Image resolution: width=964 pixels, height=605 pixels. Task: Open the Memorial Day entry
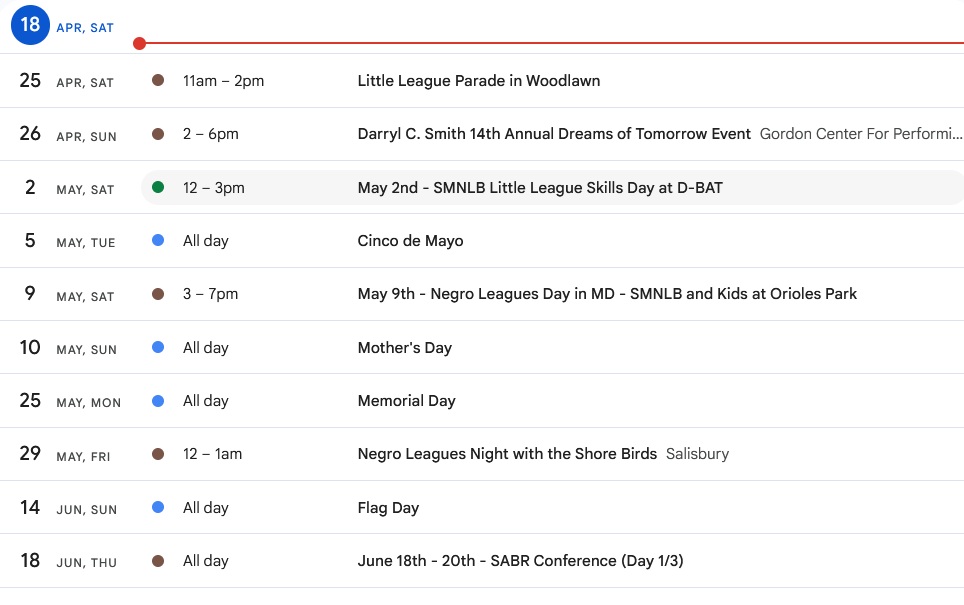click(x=406, y=401)
